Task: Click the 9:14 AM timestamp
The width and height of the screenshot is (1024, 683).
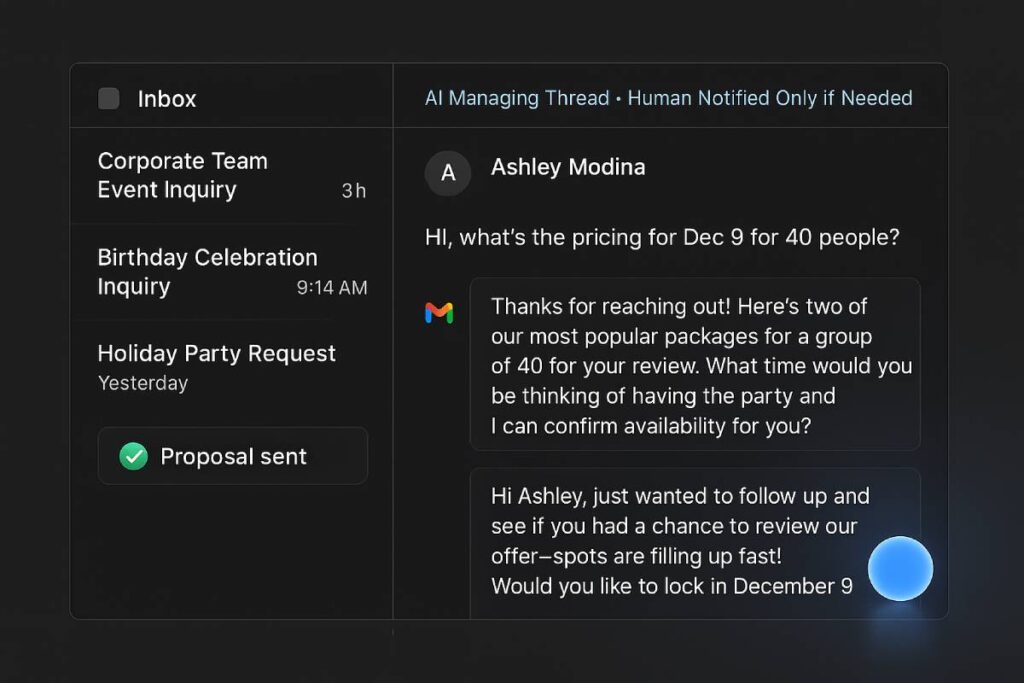Action: click(x=332, y=288)
